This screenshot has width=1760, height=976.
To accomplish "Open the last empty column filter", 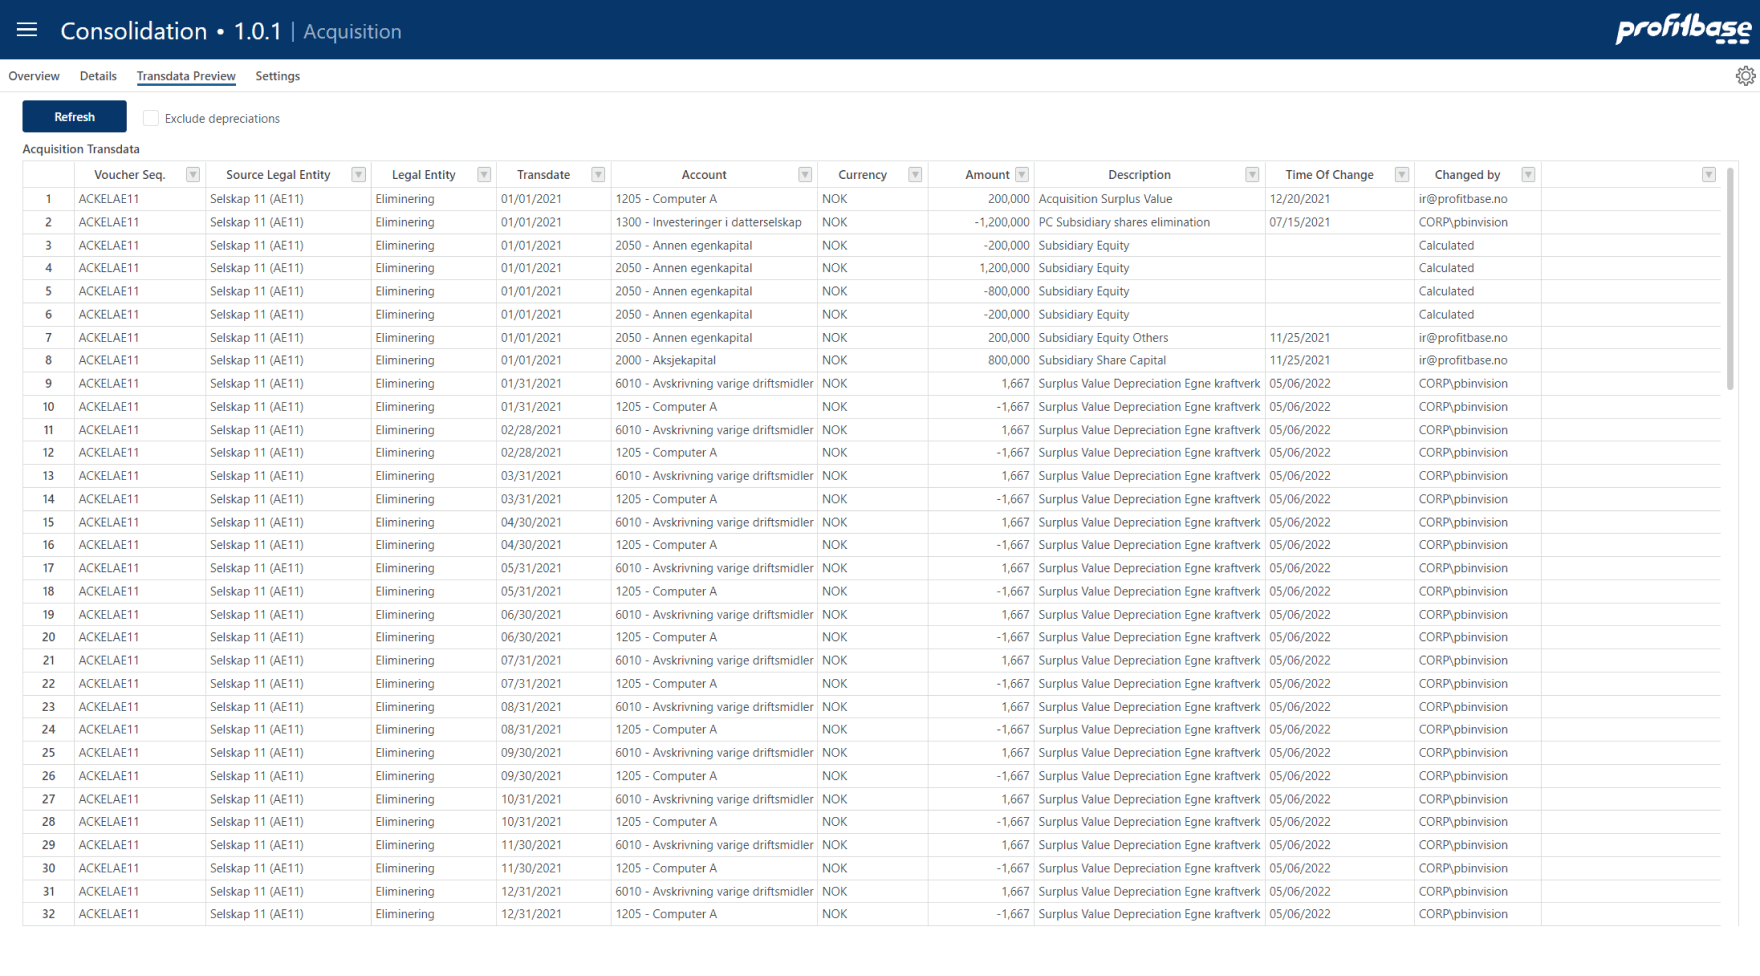I will click(x=1709, y=175).
